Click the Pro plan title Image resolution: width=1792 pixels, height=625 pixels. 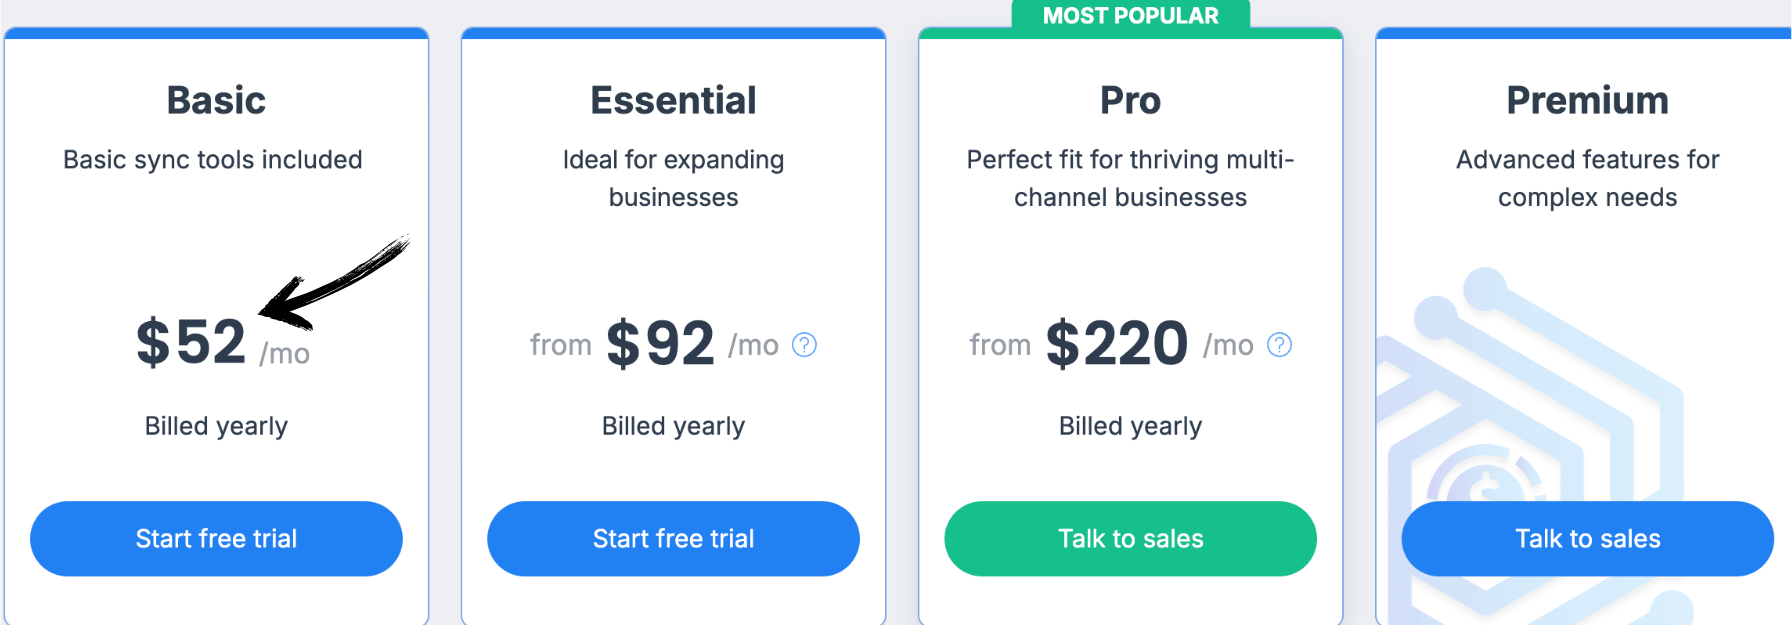point(1130,100)
